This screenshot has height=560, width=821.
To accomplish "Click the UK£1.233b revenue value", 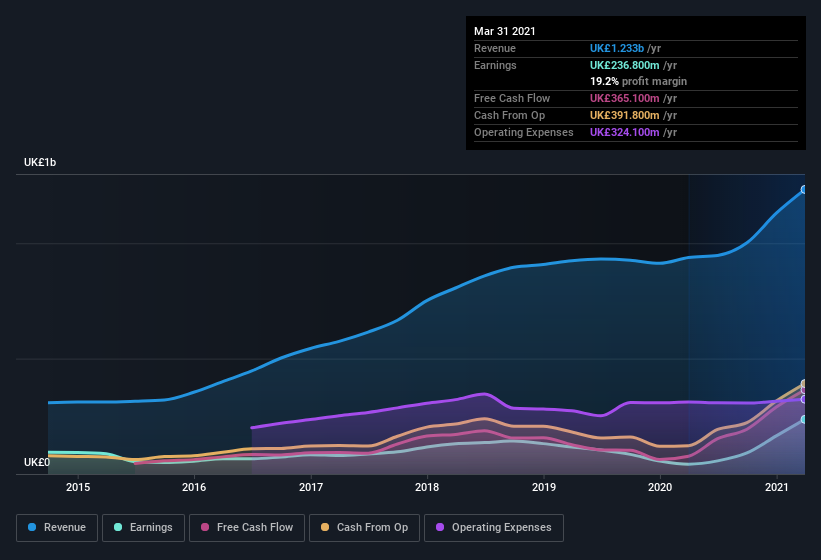I will (617, 48).
